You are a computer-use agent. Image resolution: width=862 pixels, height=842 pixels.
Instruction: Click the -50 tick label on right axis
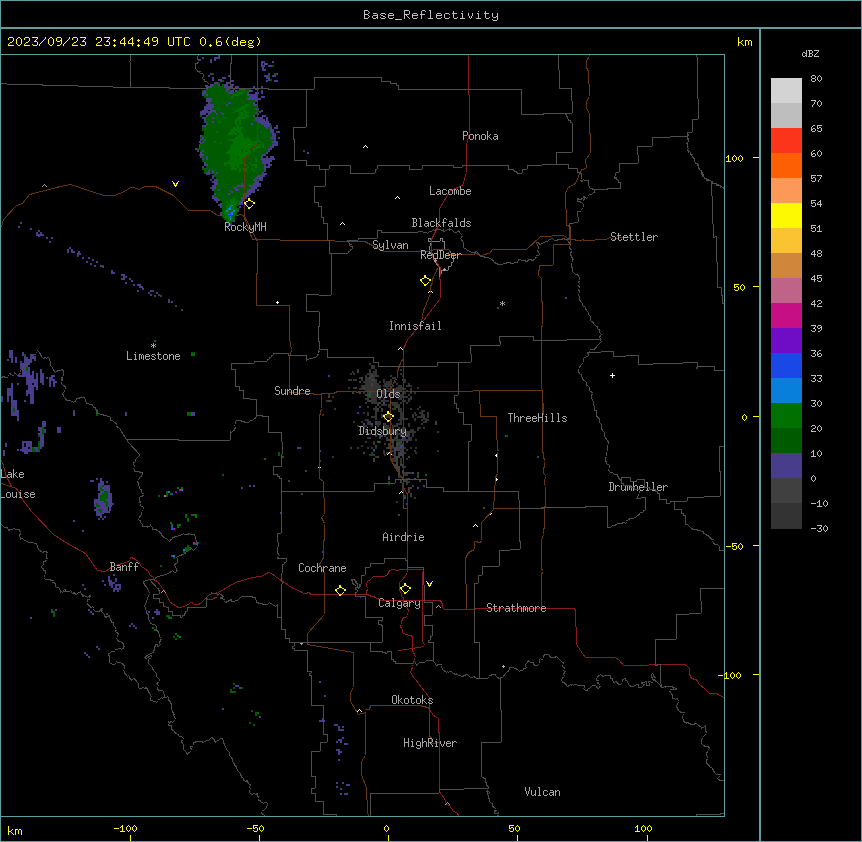(x=734, y=546)
